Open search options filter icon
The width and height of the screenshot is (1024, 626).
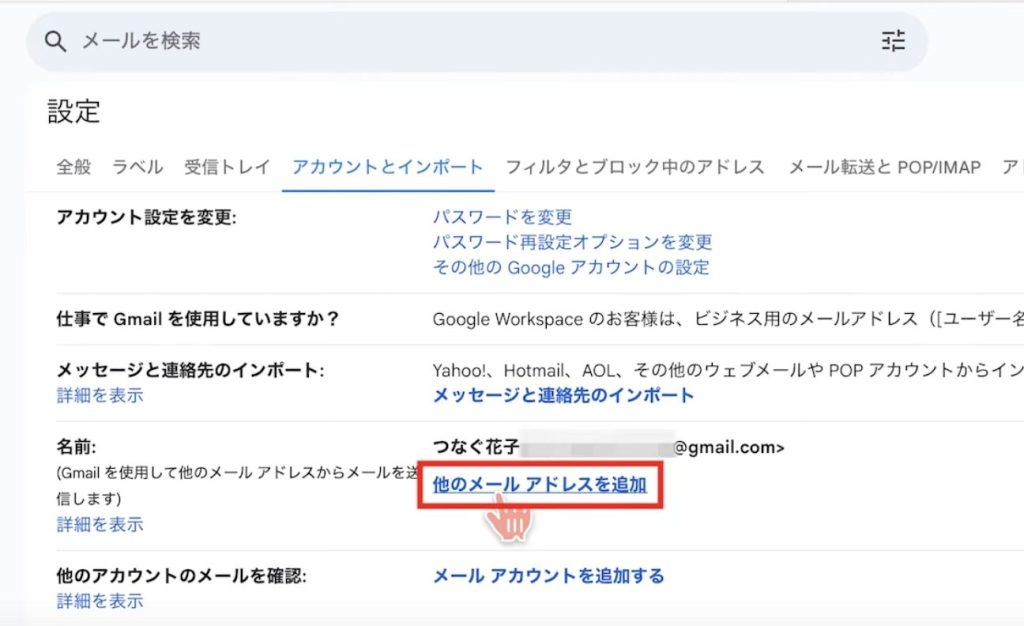coord(892,41)
